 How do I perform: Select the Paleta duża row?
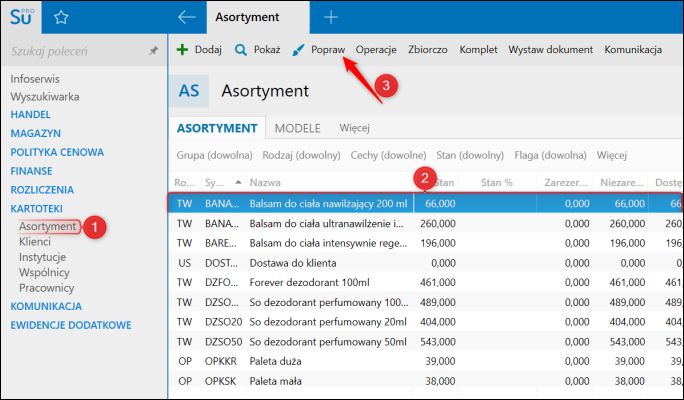426,361
